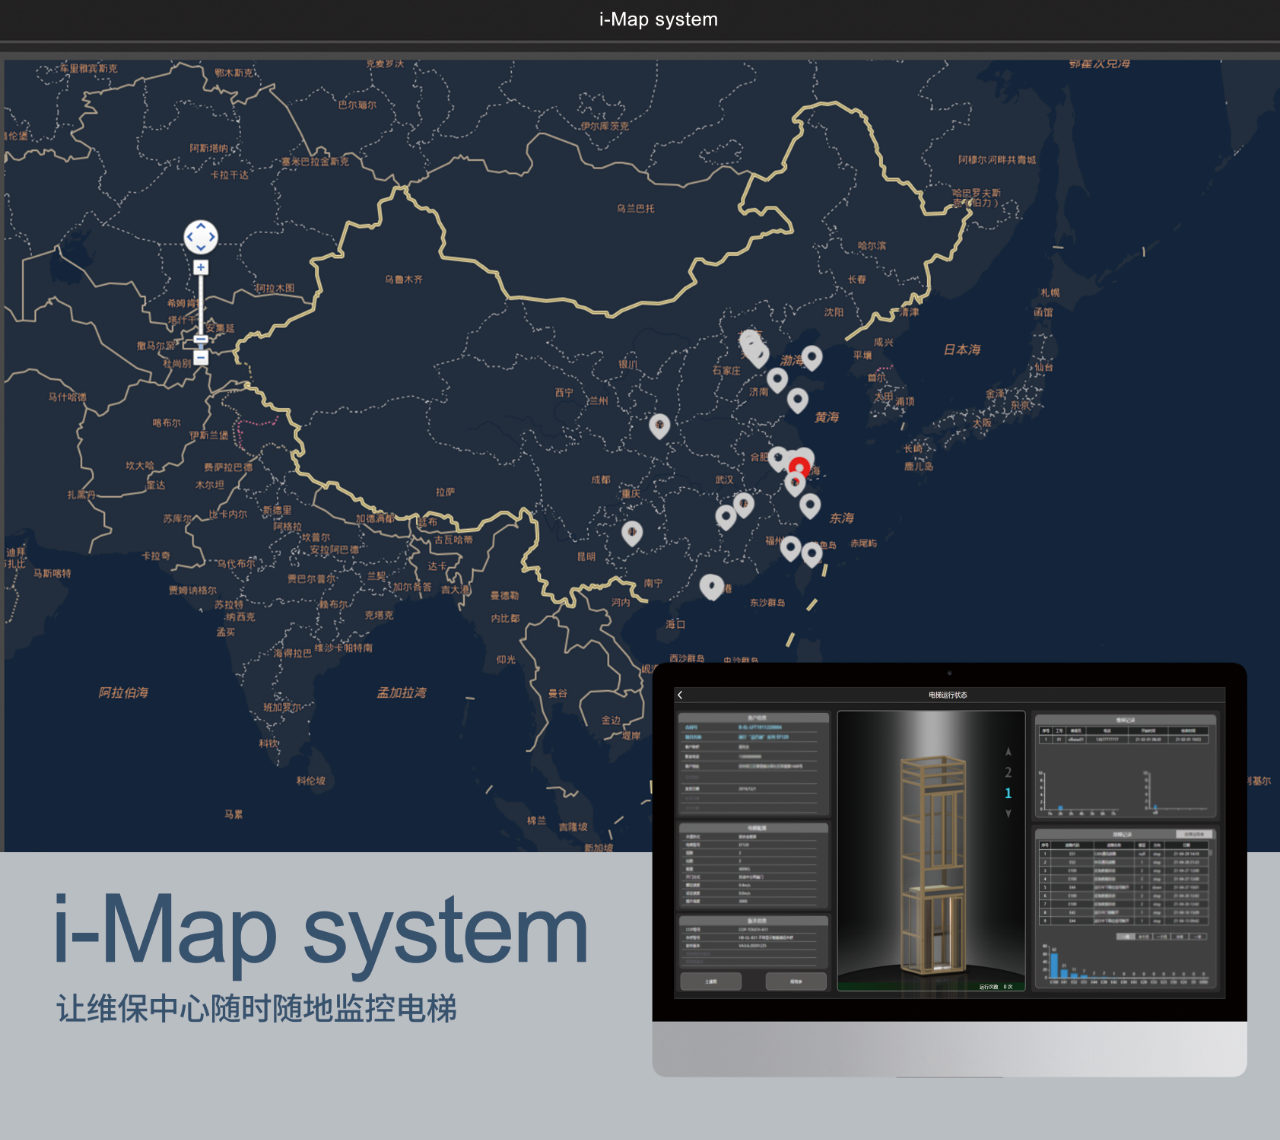Open the map pin near Hong Kong
This screenshot has width=1280, height=1140.
pos(711,585)
